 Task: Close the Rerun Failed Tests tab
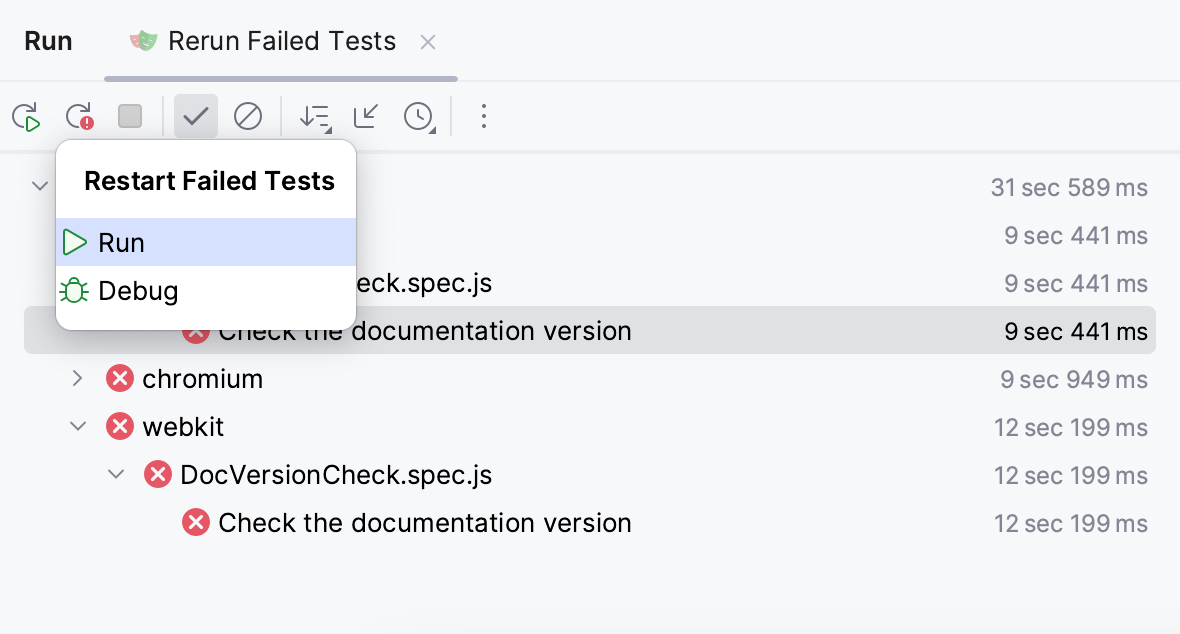(428, 42)
